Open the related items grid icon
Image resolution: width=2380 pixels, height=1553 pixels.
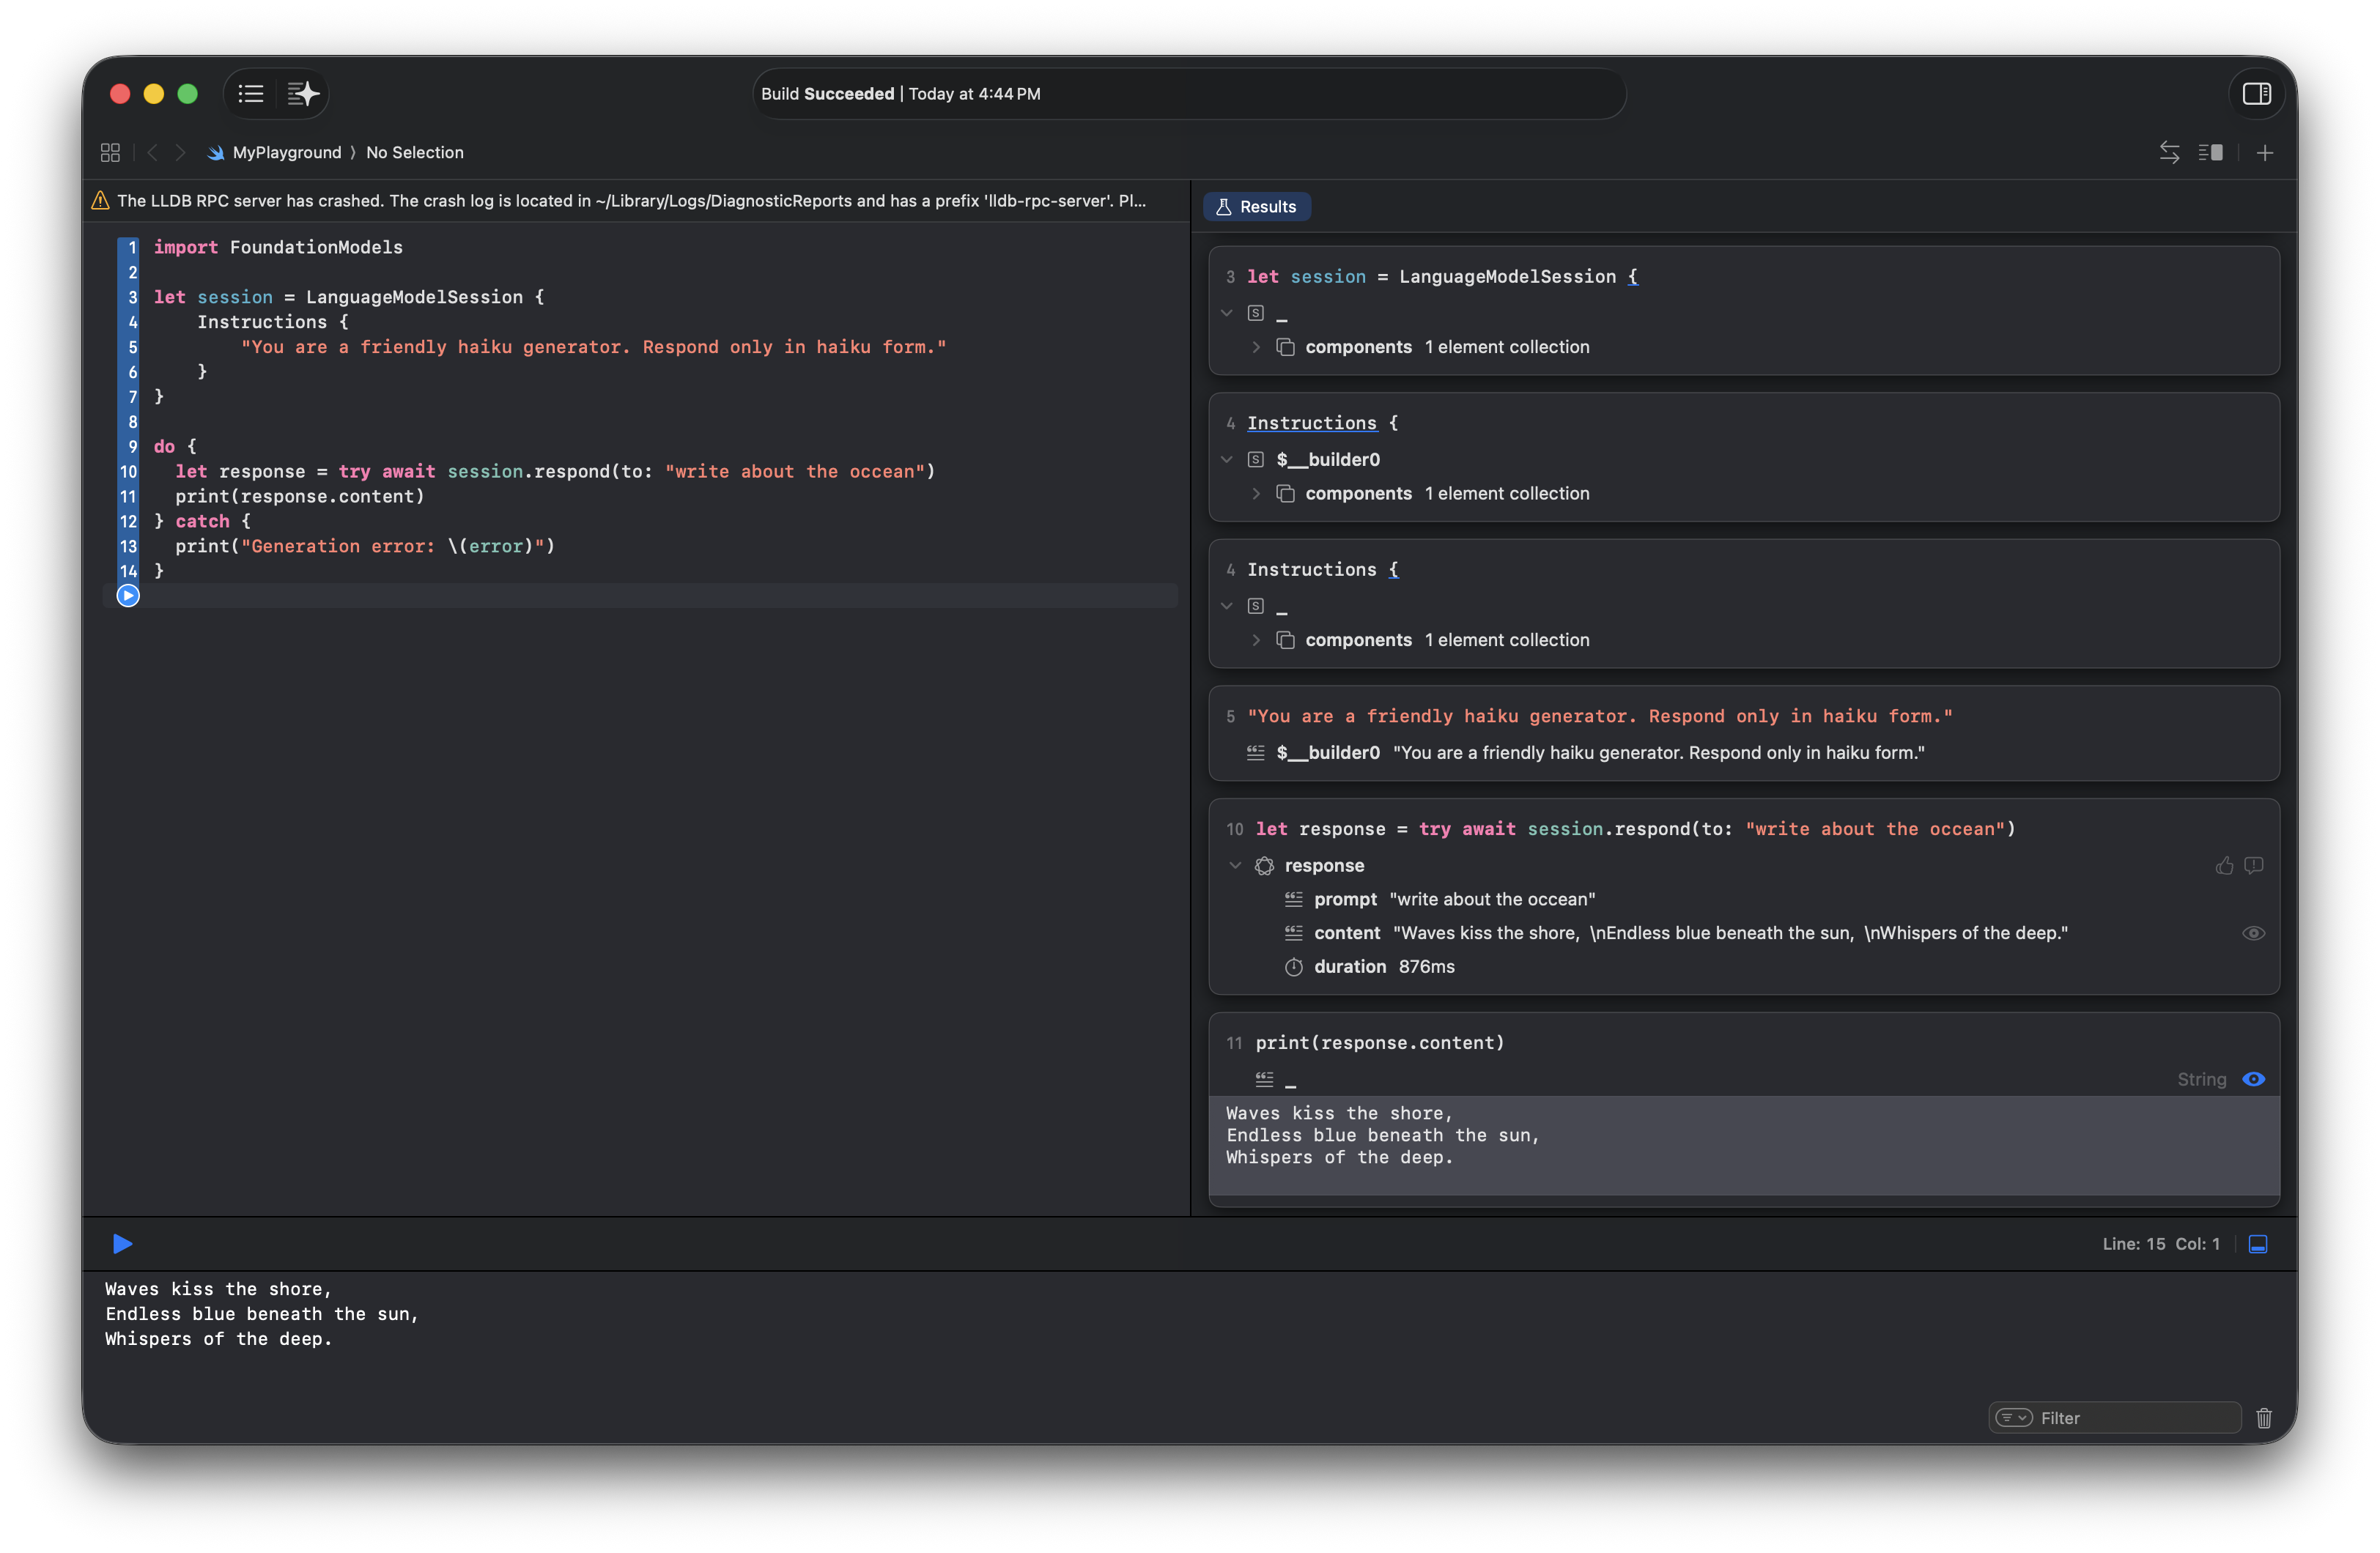[110, 152]
